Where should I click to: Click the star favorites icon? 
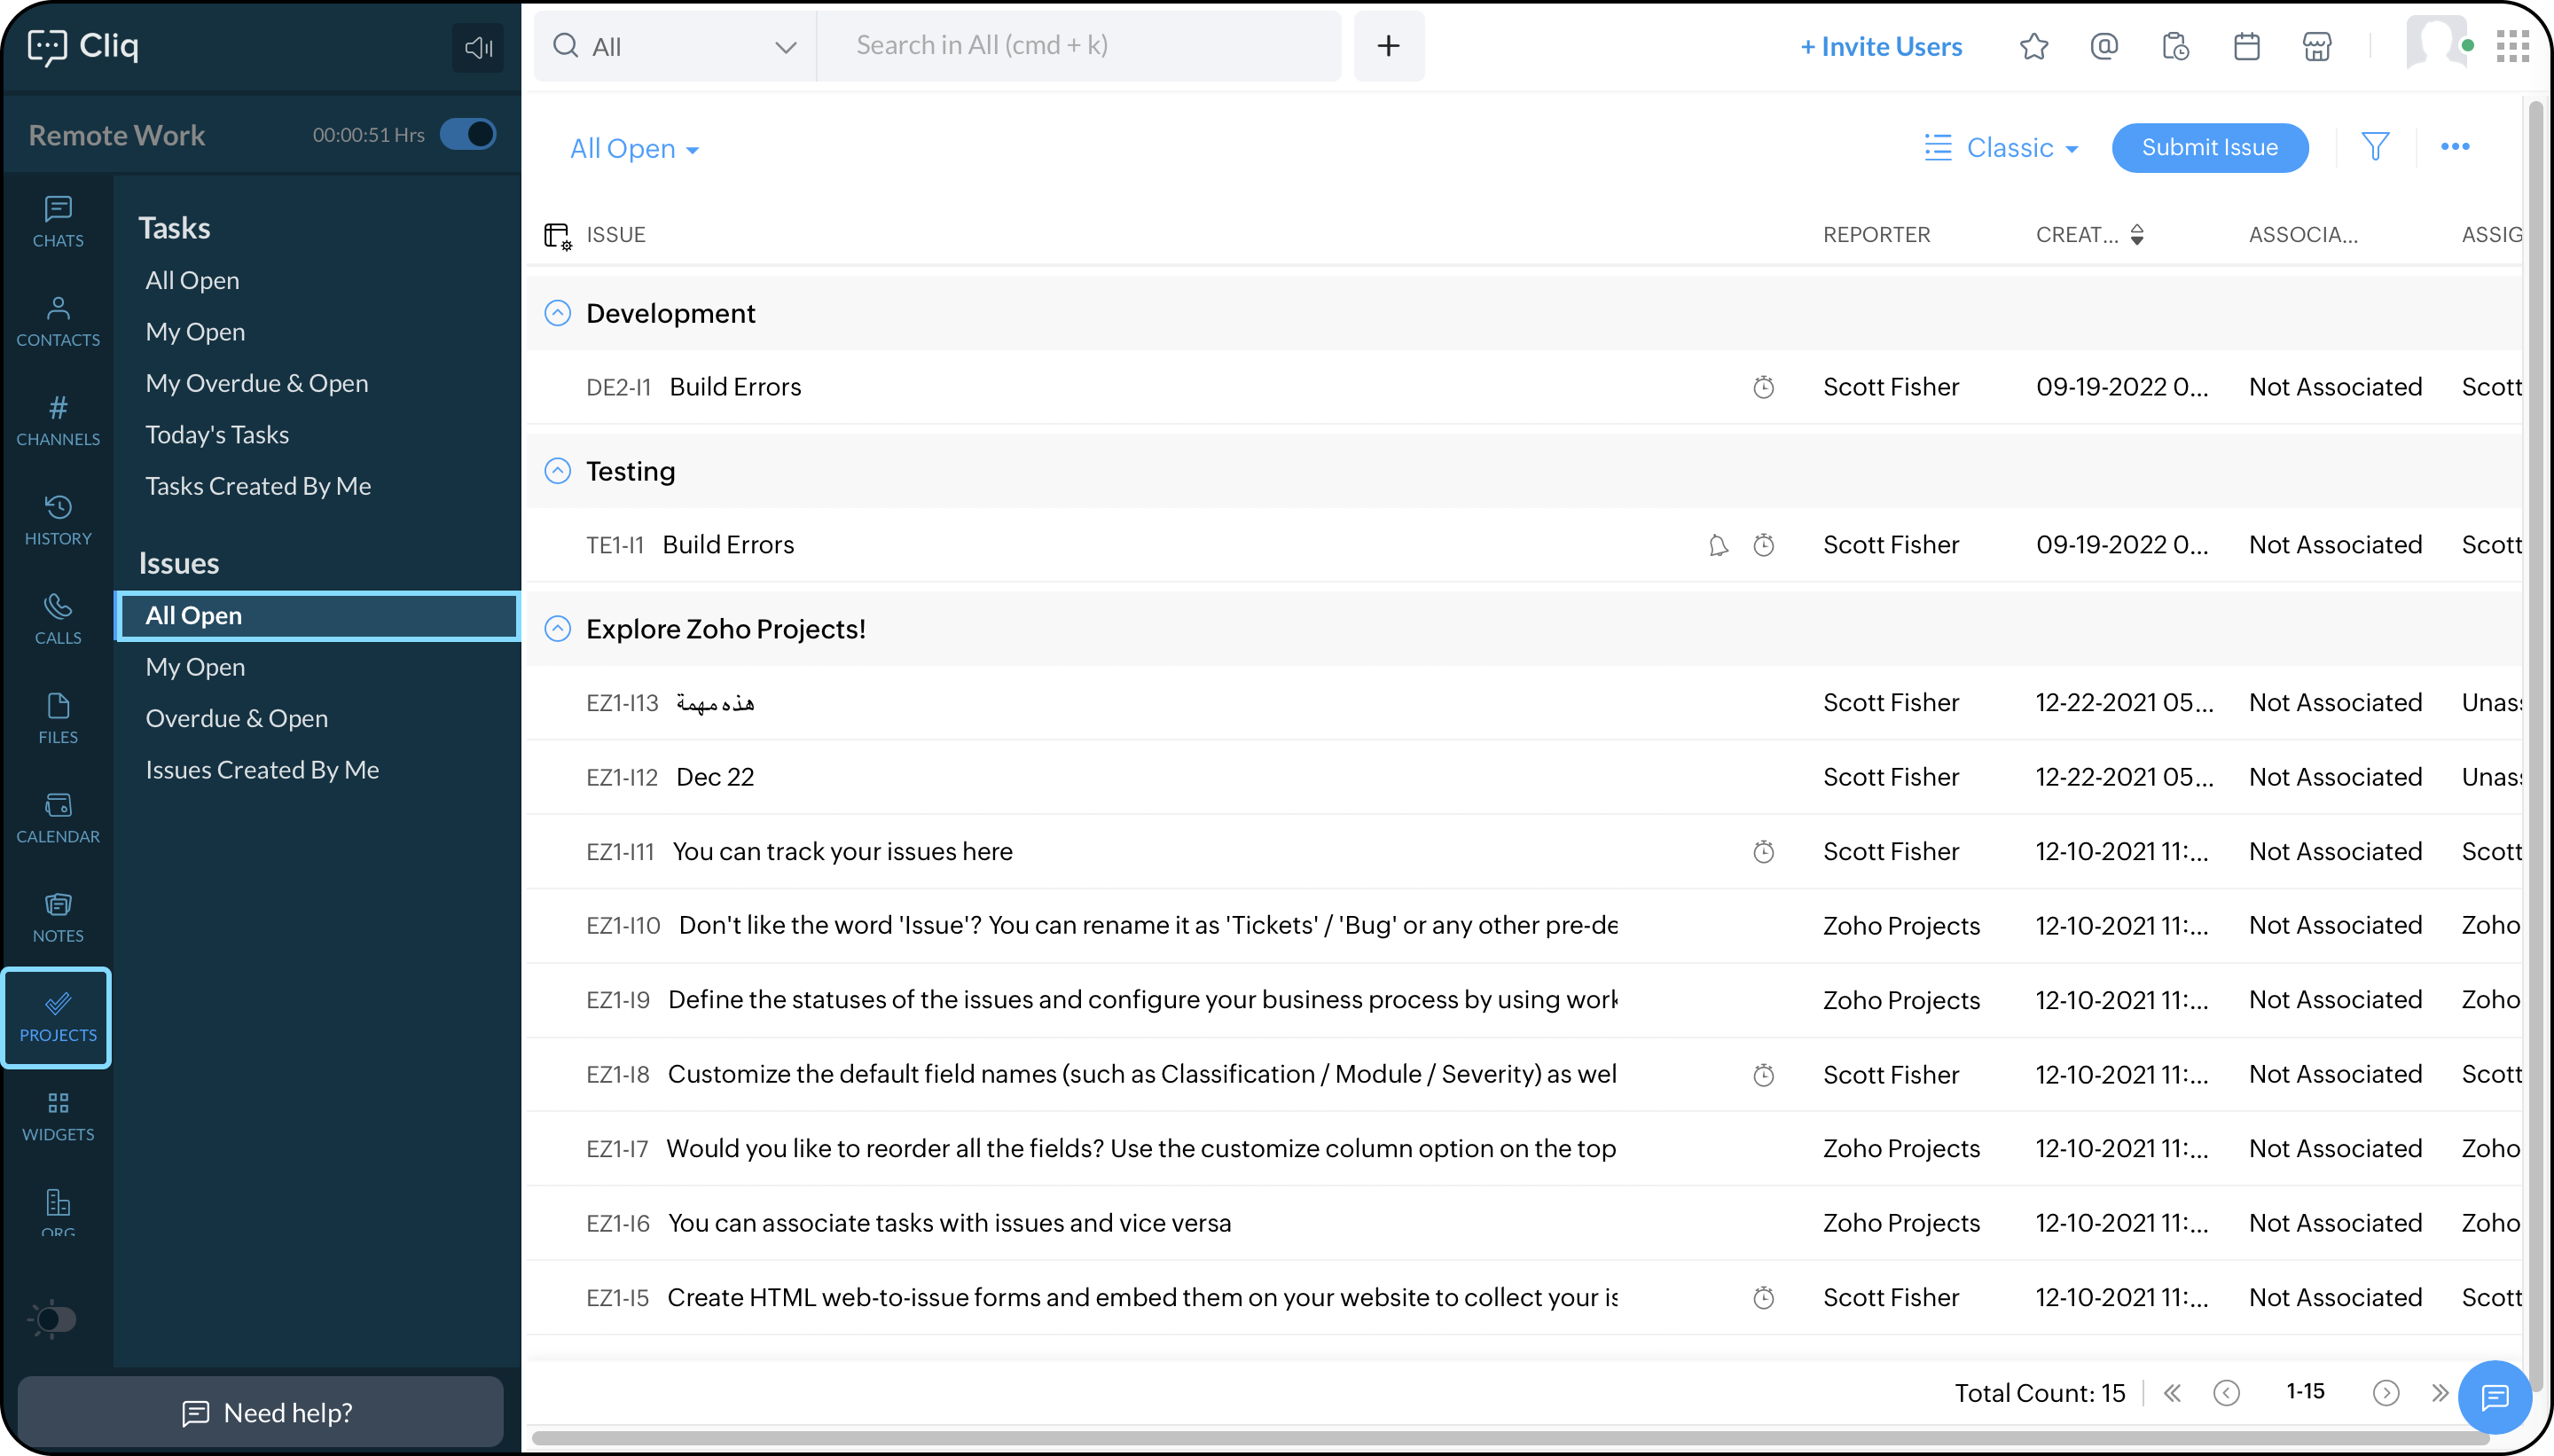pos(2033,46)
